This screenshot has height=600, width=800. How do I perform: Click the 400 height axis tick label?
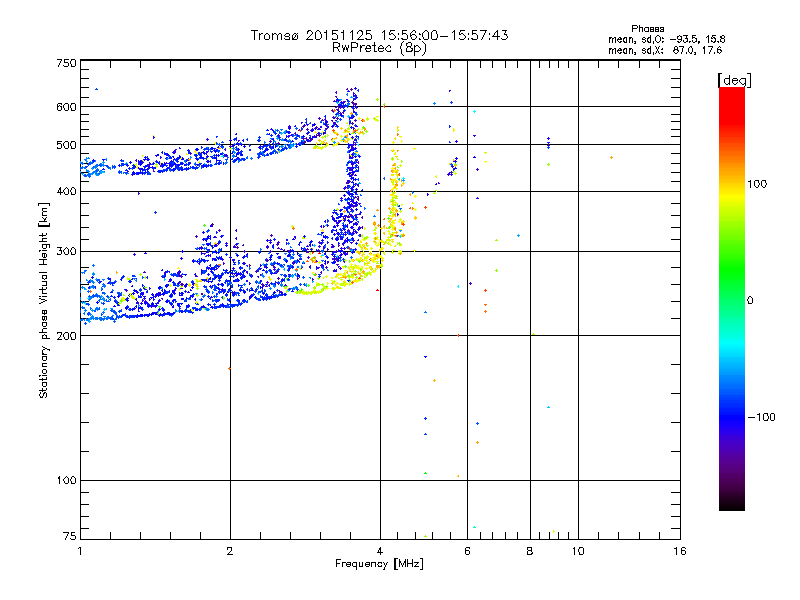pos(66,191)
